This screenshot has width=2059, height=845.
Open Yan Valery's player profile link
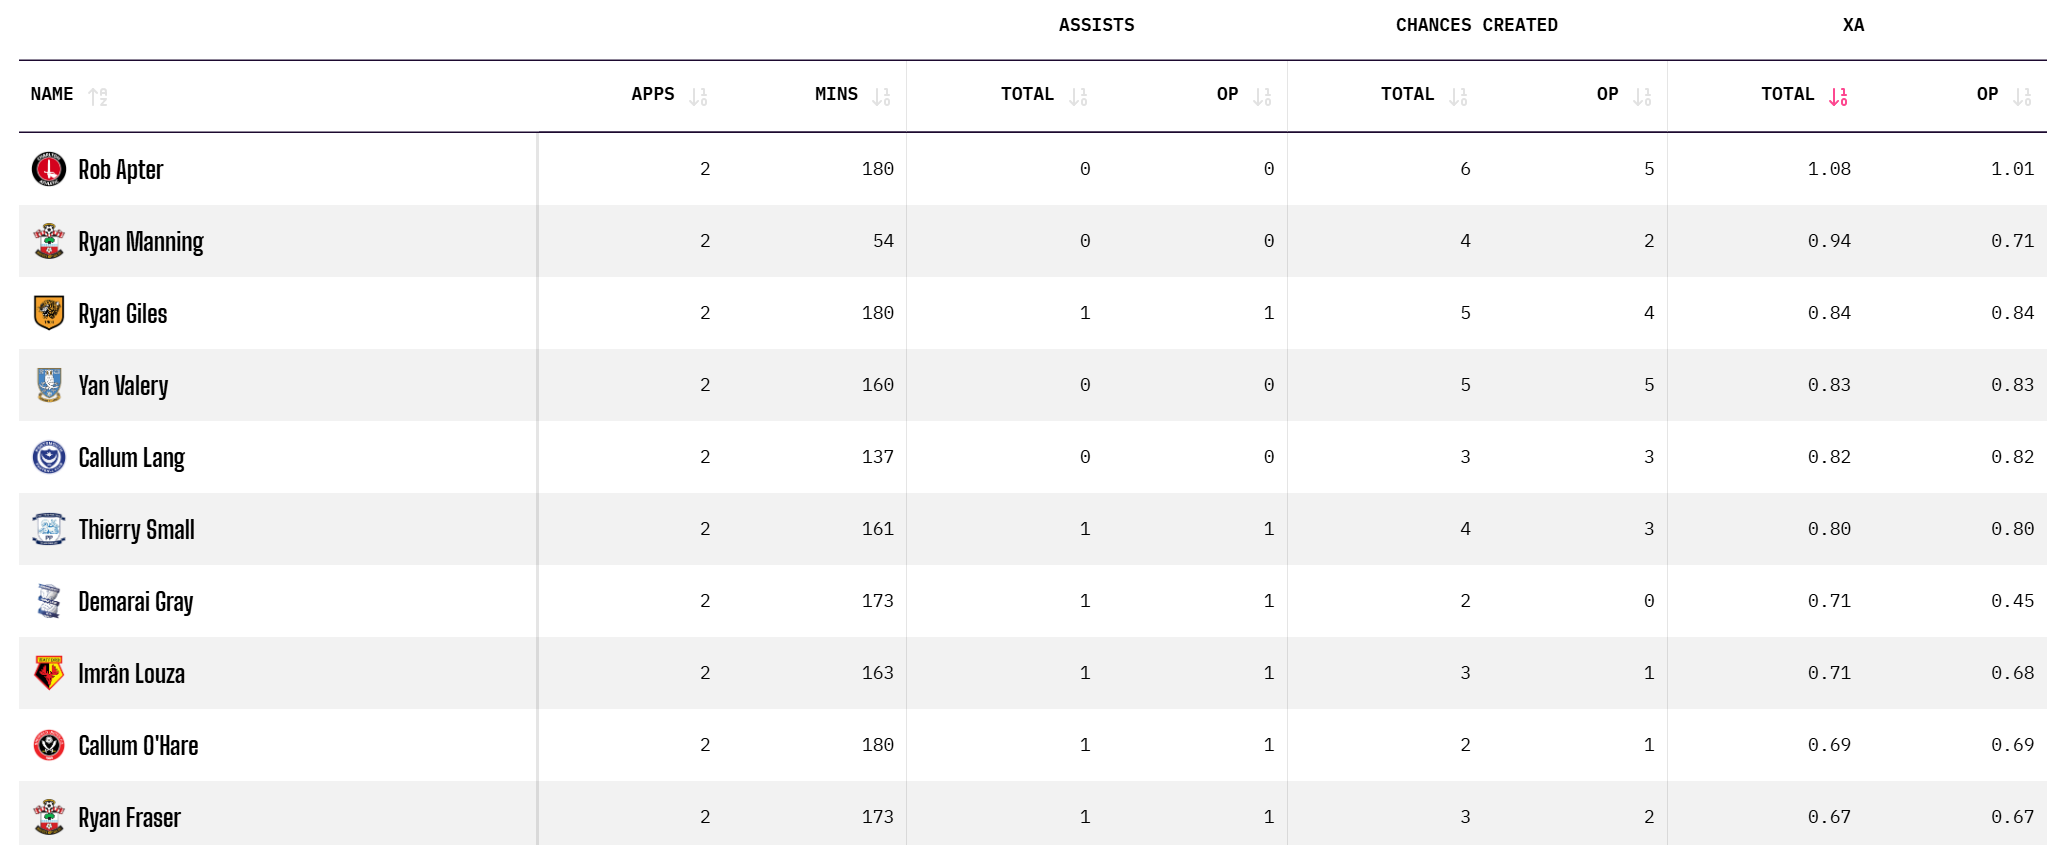[123, 386]
